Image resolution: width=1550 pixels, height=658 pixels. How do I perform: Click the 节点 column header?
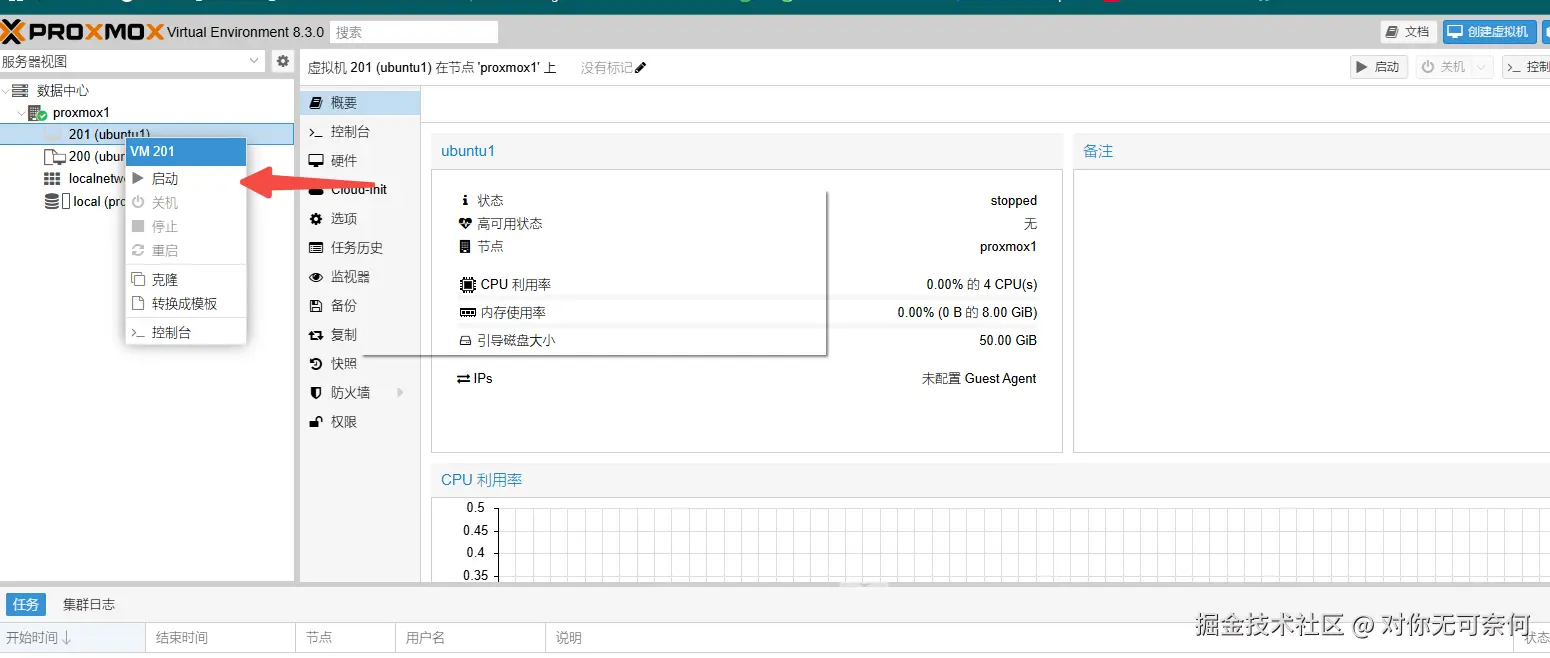[x=345, y=638]
